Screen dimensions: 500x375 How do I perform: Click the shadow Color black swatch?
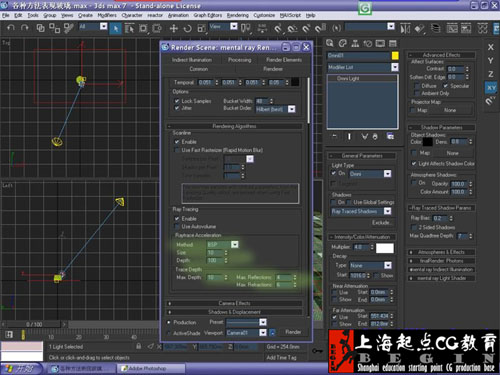(x=428, y=142)
